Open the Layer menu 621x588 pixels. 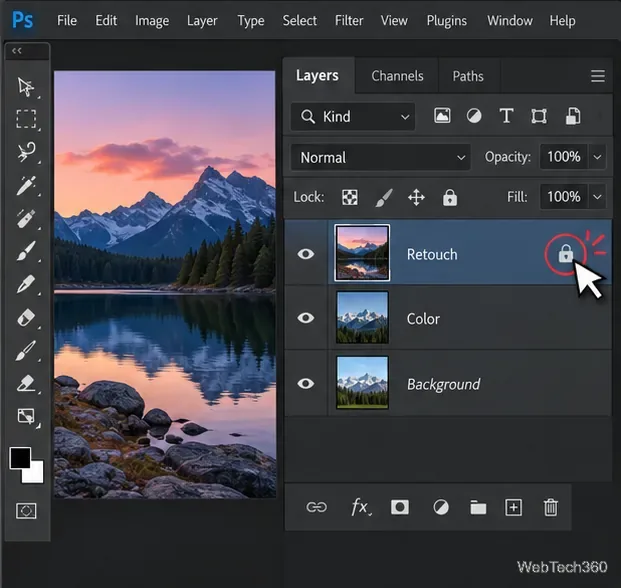tap(202, 21)
